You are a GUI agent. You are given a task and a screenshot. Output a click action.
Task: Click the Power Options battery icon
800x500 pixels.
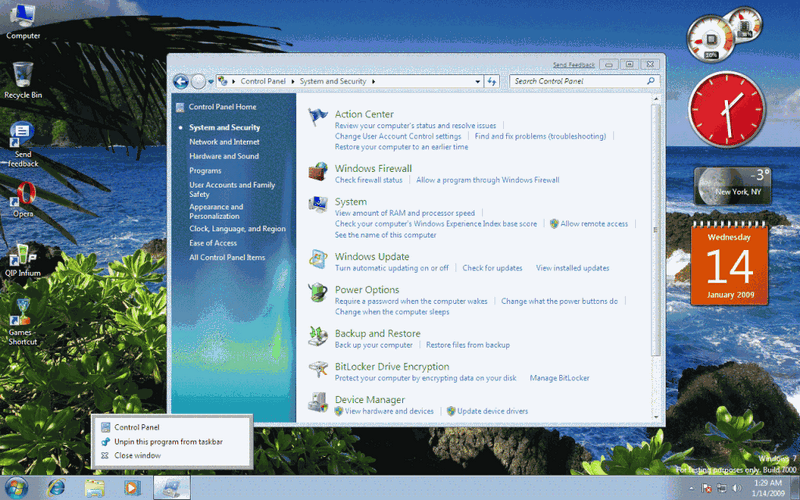pos(318,292)
